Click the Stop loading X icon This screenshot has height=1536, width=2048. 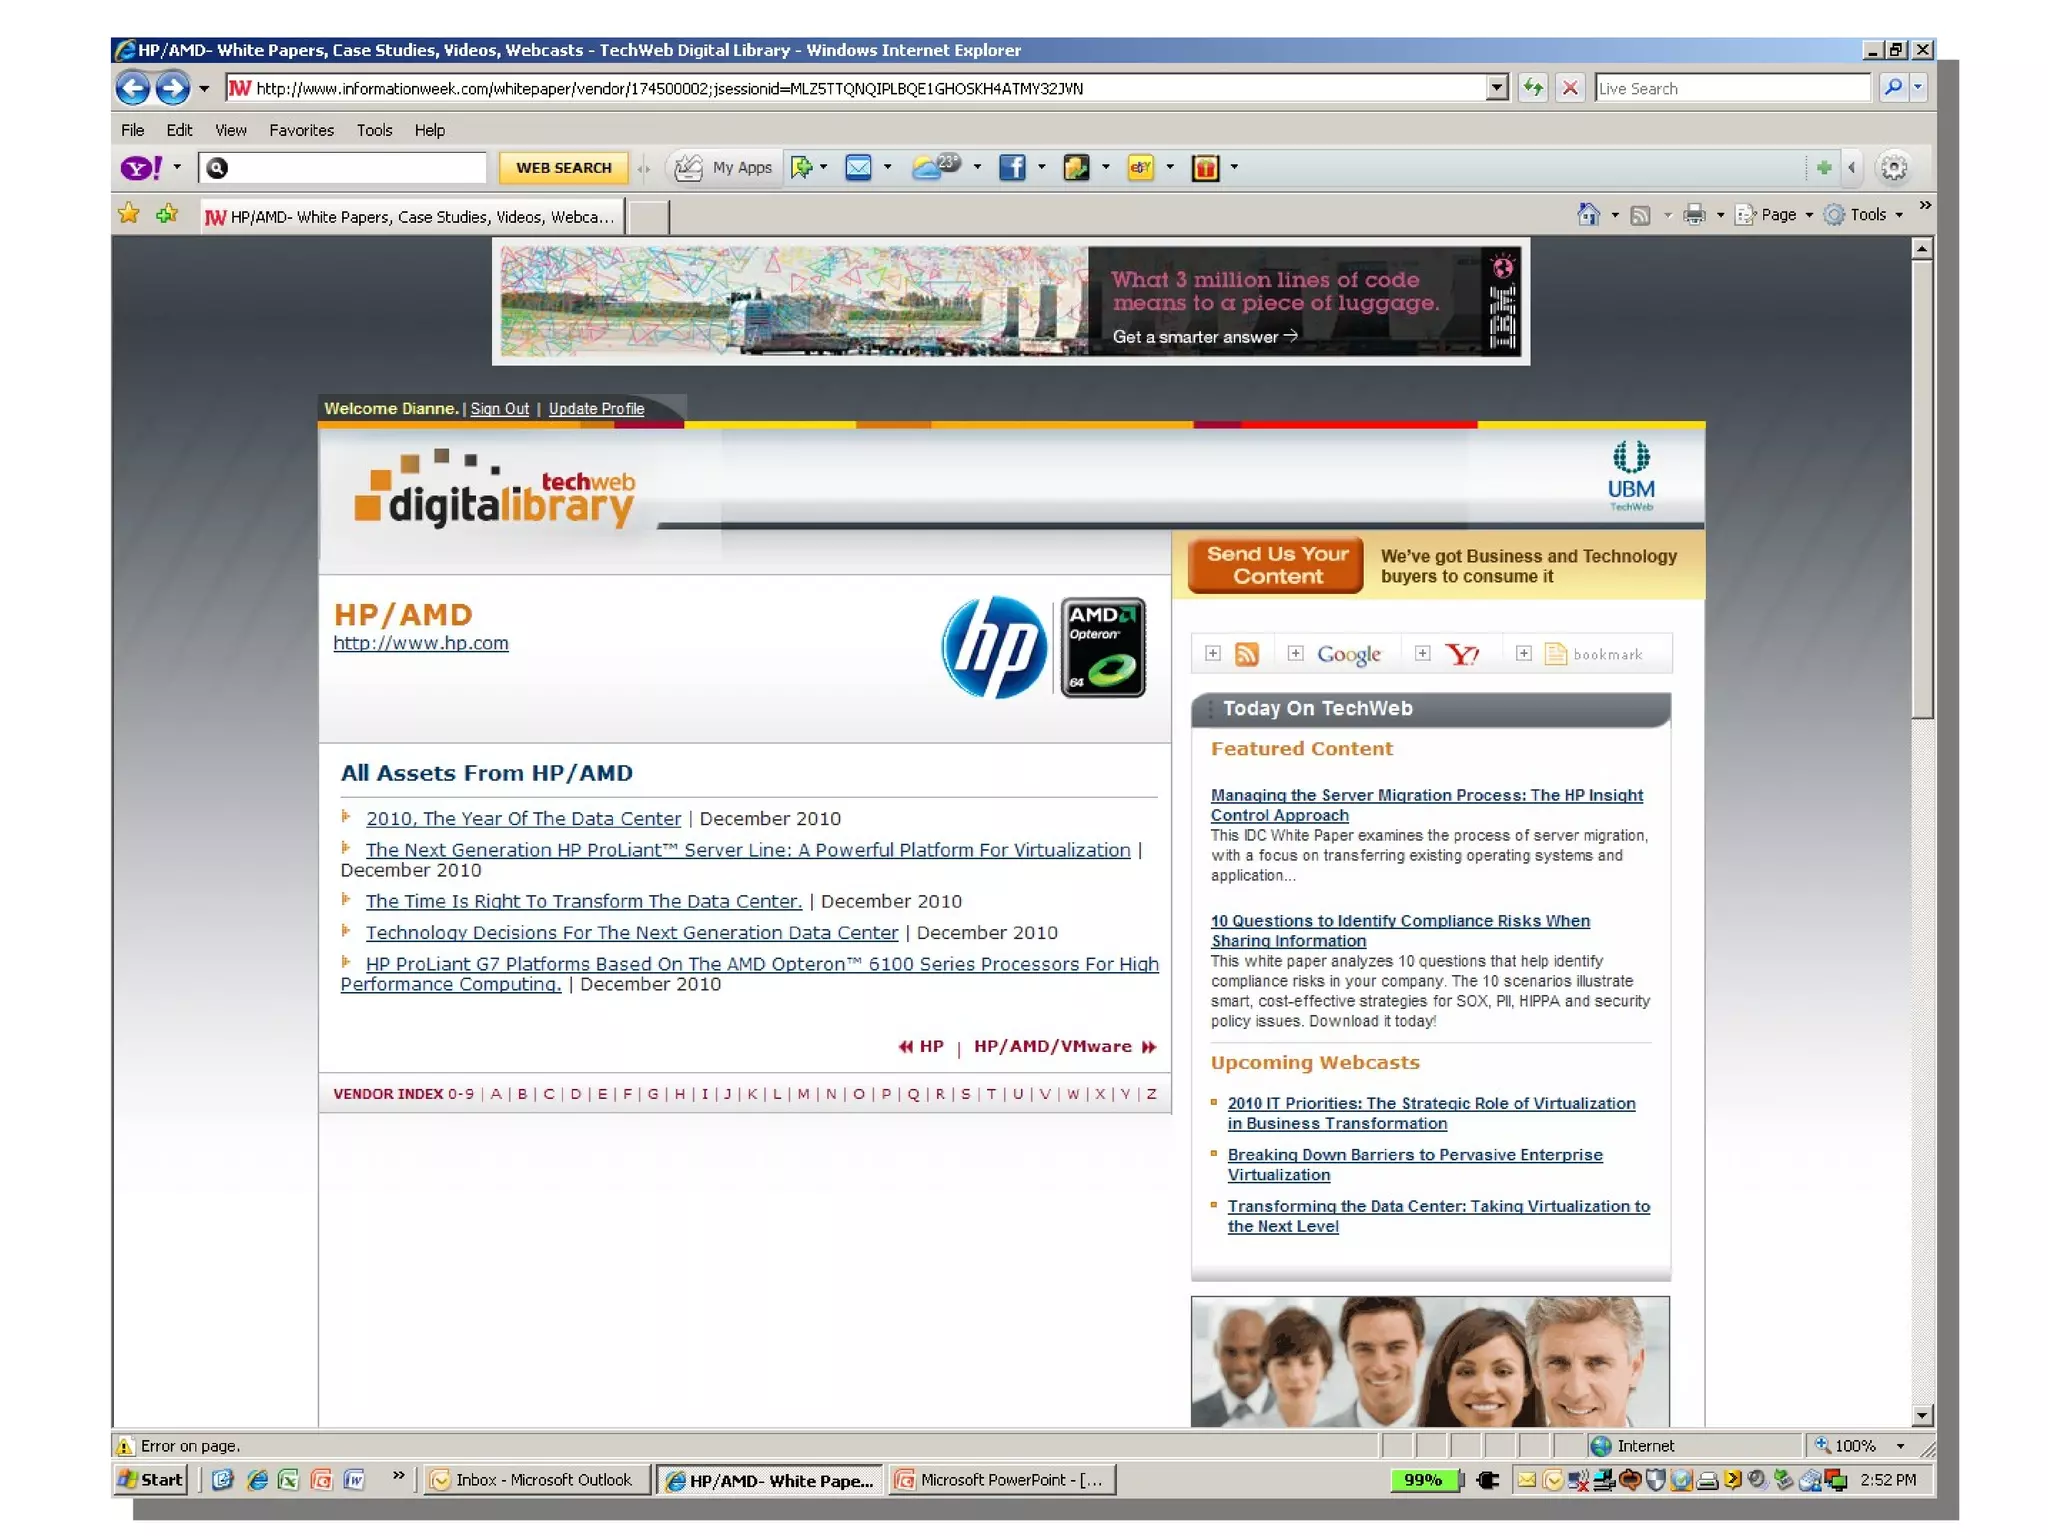point(1570,88)
